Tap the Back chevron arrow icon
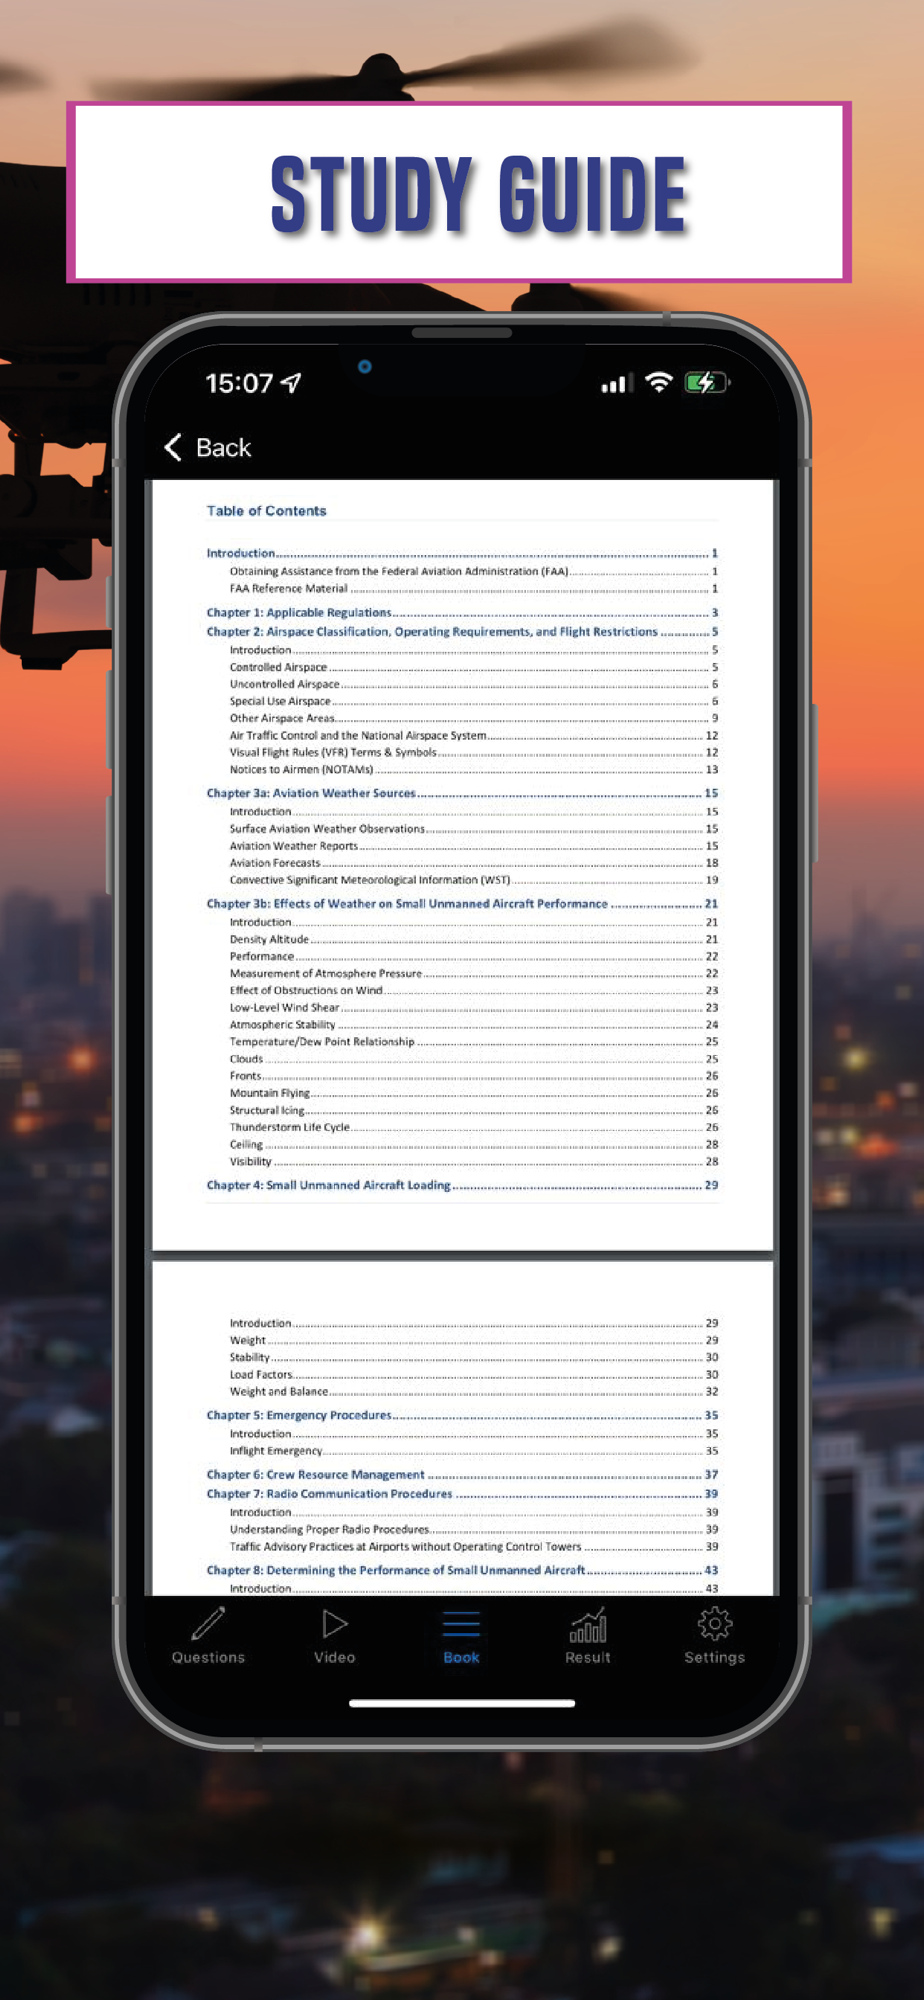This screenshot has width=924, height=2000. (x=173, y=447)
